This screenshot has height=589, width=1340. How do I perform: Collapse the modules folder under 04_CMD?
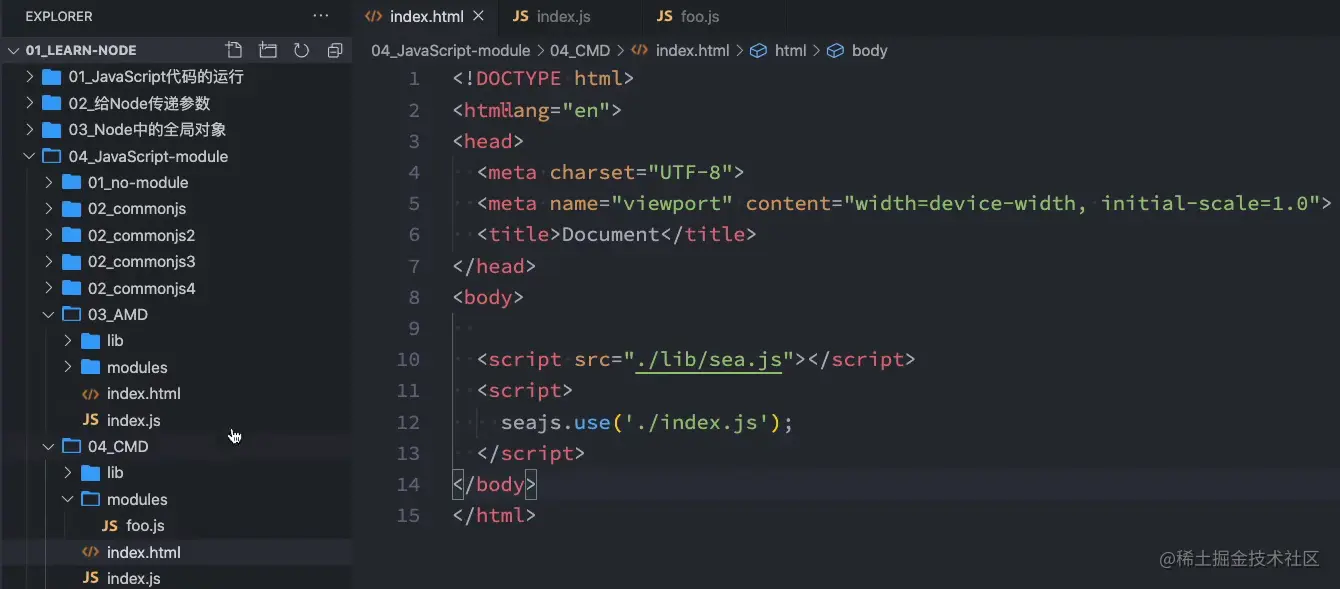point(68,499)
